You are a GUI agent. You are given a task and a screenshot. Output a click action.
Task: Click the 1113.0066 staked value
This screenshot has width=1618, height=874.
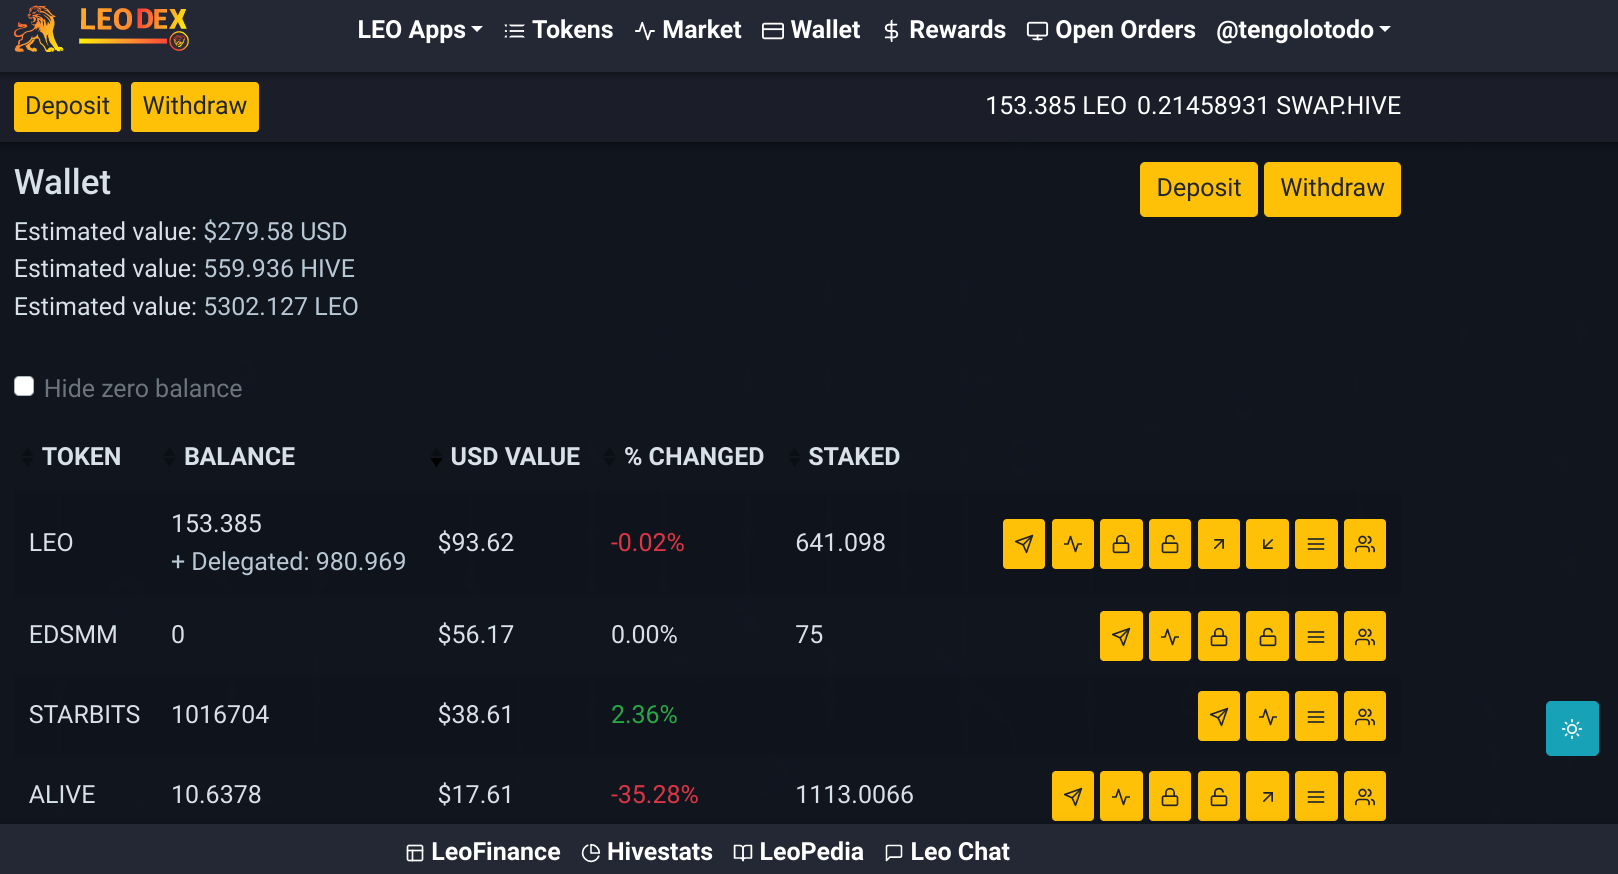[854, 795]
